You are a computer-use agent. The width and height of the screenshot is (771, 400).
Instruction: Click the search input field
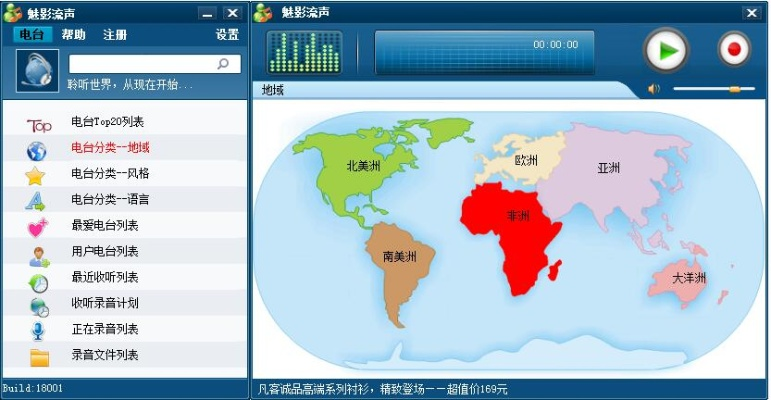(x=140, y=64)
